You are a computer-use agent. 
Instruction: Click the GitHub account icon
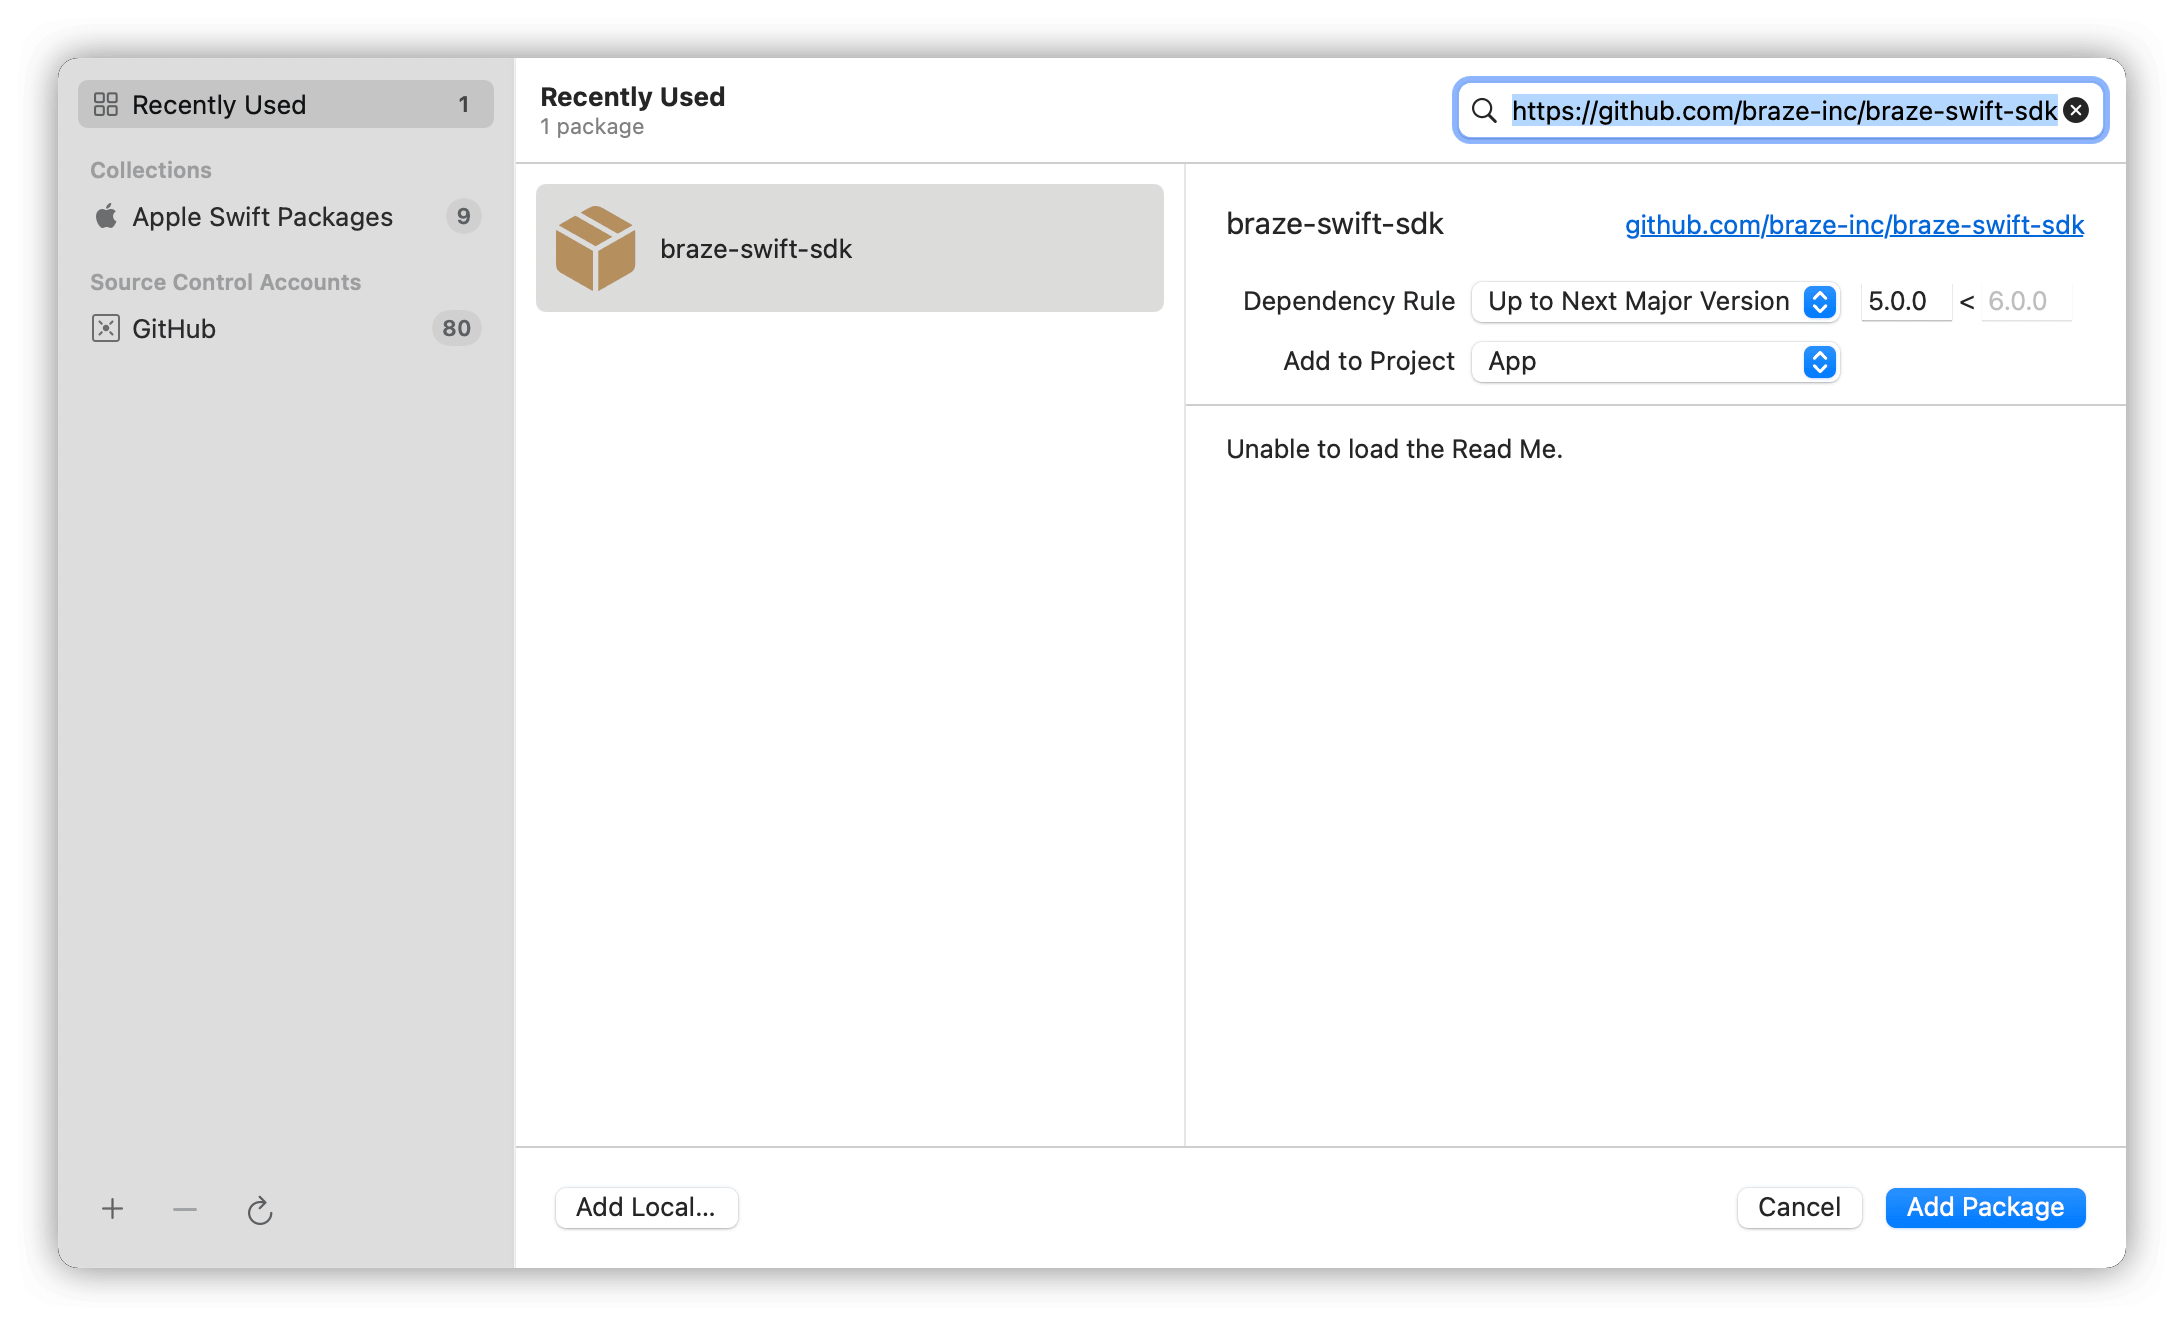[x=106, y=328]
